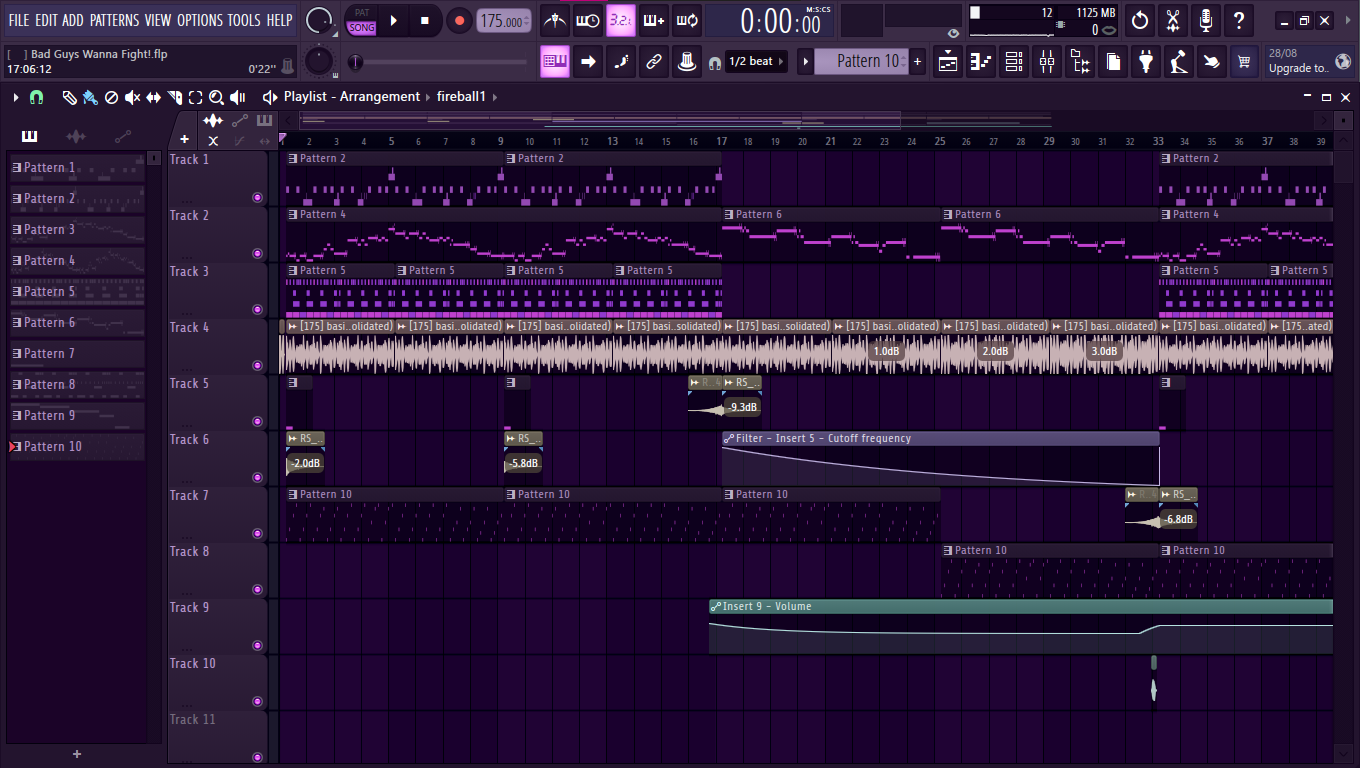Open the OPTIONS menu
1360x768 pixels.
coord(200,20)
